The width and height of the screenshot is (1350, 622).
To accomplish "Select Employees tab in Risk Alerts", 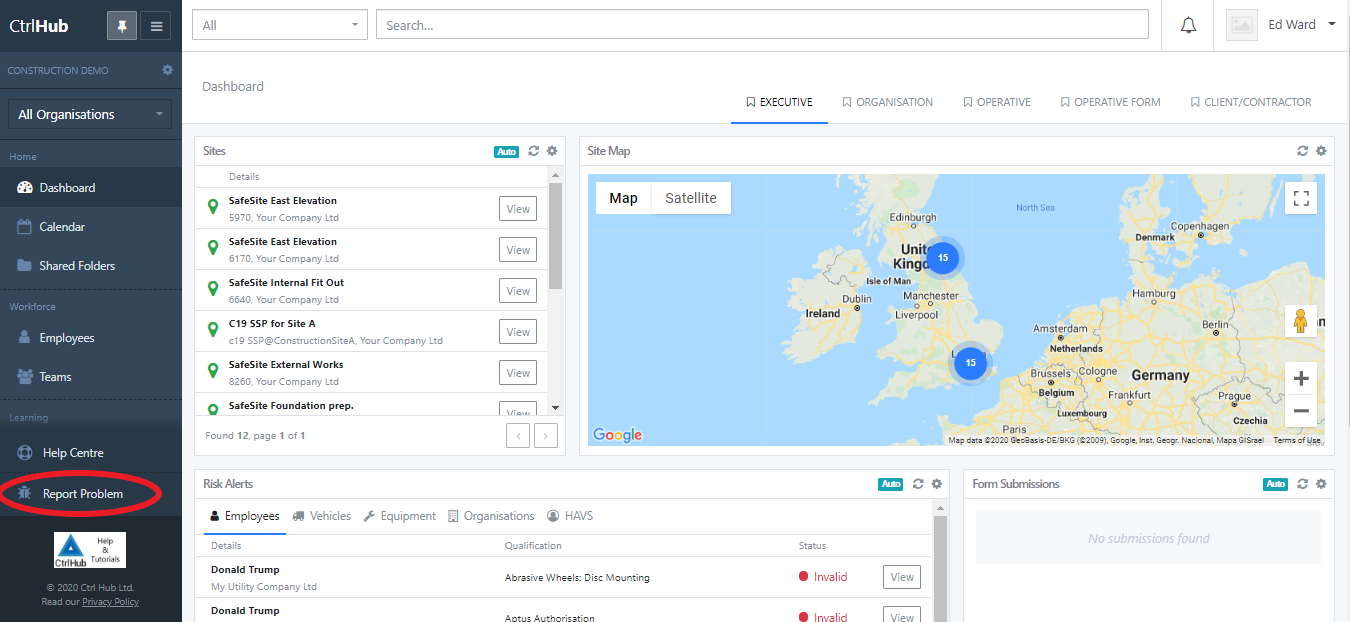I will pos(244,516).
